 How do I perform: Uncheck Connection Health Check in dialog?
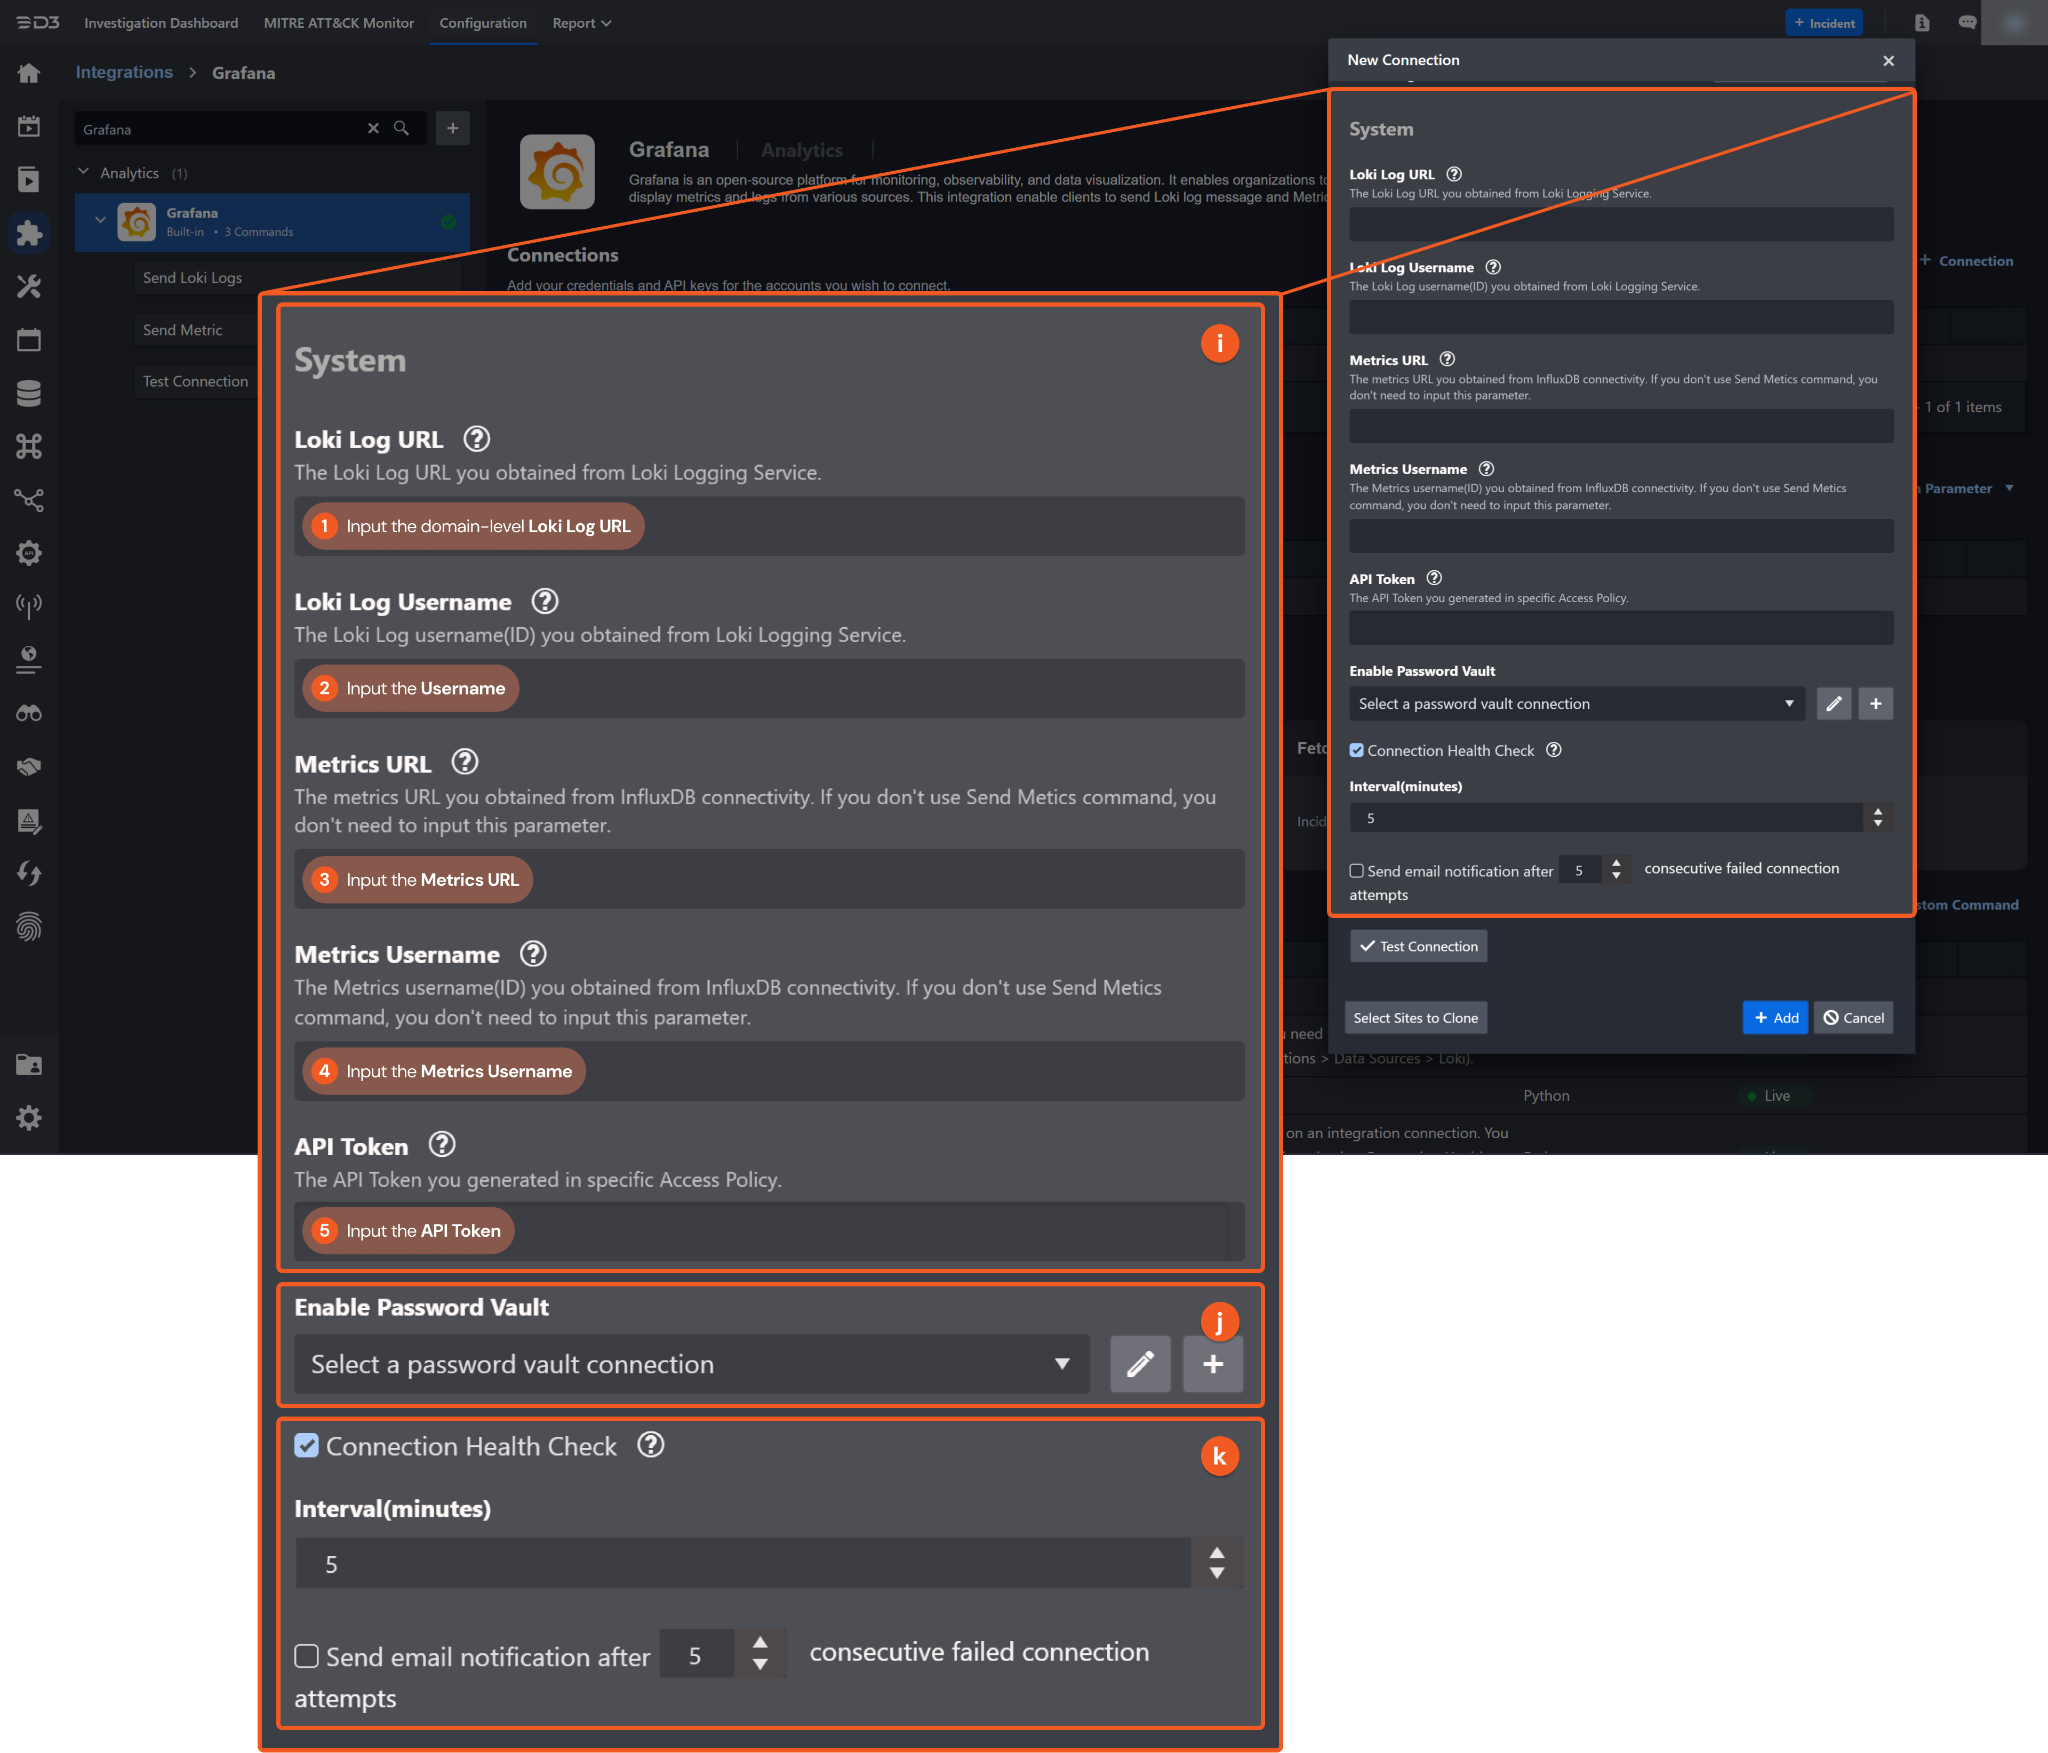coord(1357,750)
